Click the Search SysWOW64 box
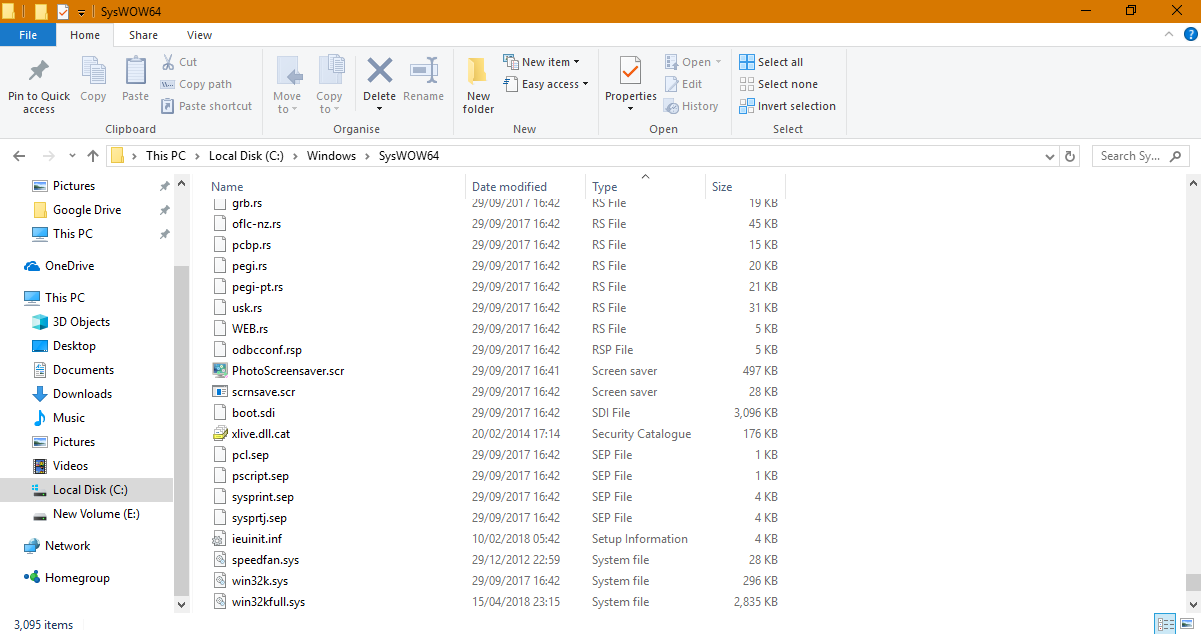 tap(1139, 156)
